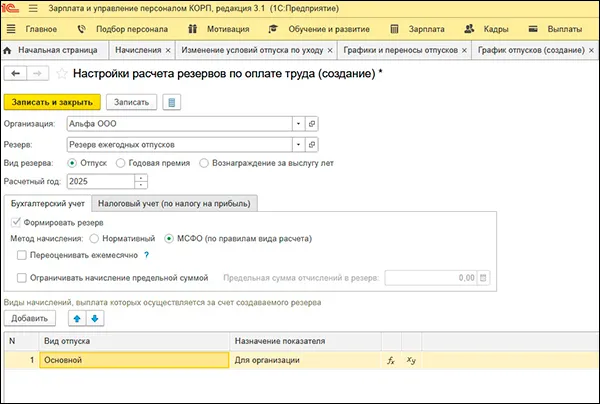Toggle Ограничивать начисление предельной суммой checkbox
The height and width of the screenshot is (404, 600).
(x=22, y=277)
